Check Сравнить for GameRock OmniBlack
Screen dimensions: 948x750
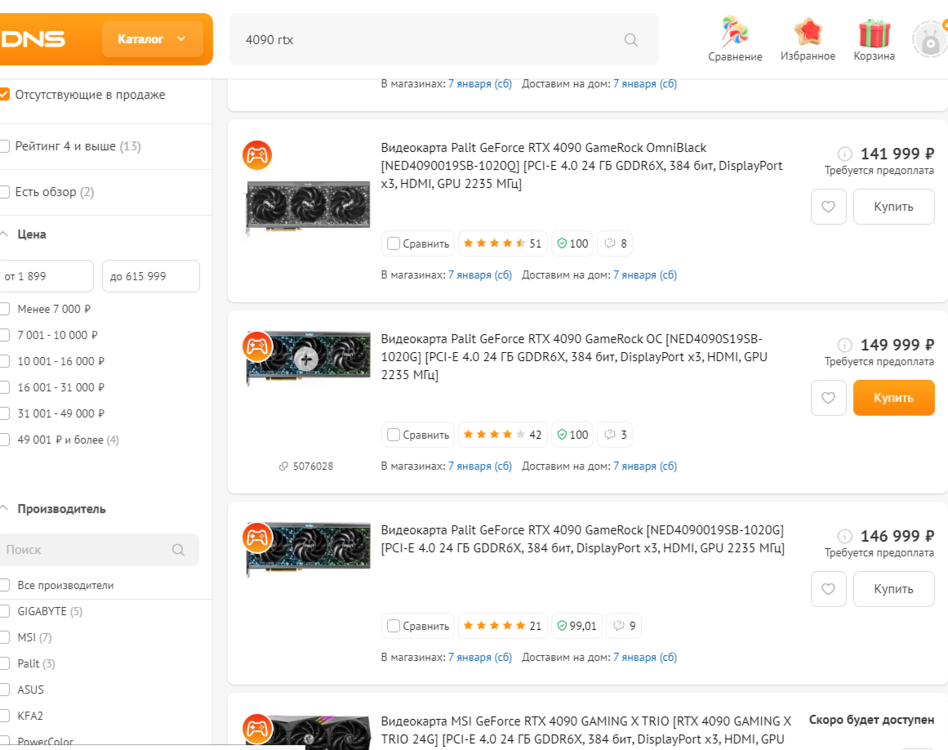[x=393, y=244]
